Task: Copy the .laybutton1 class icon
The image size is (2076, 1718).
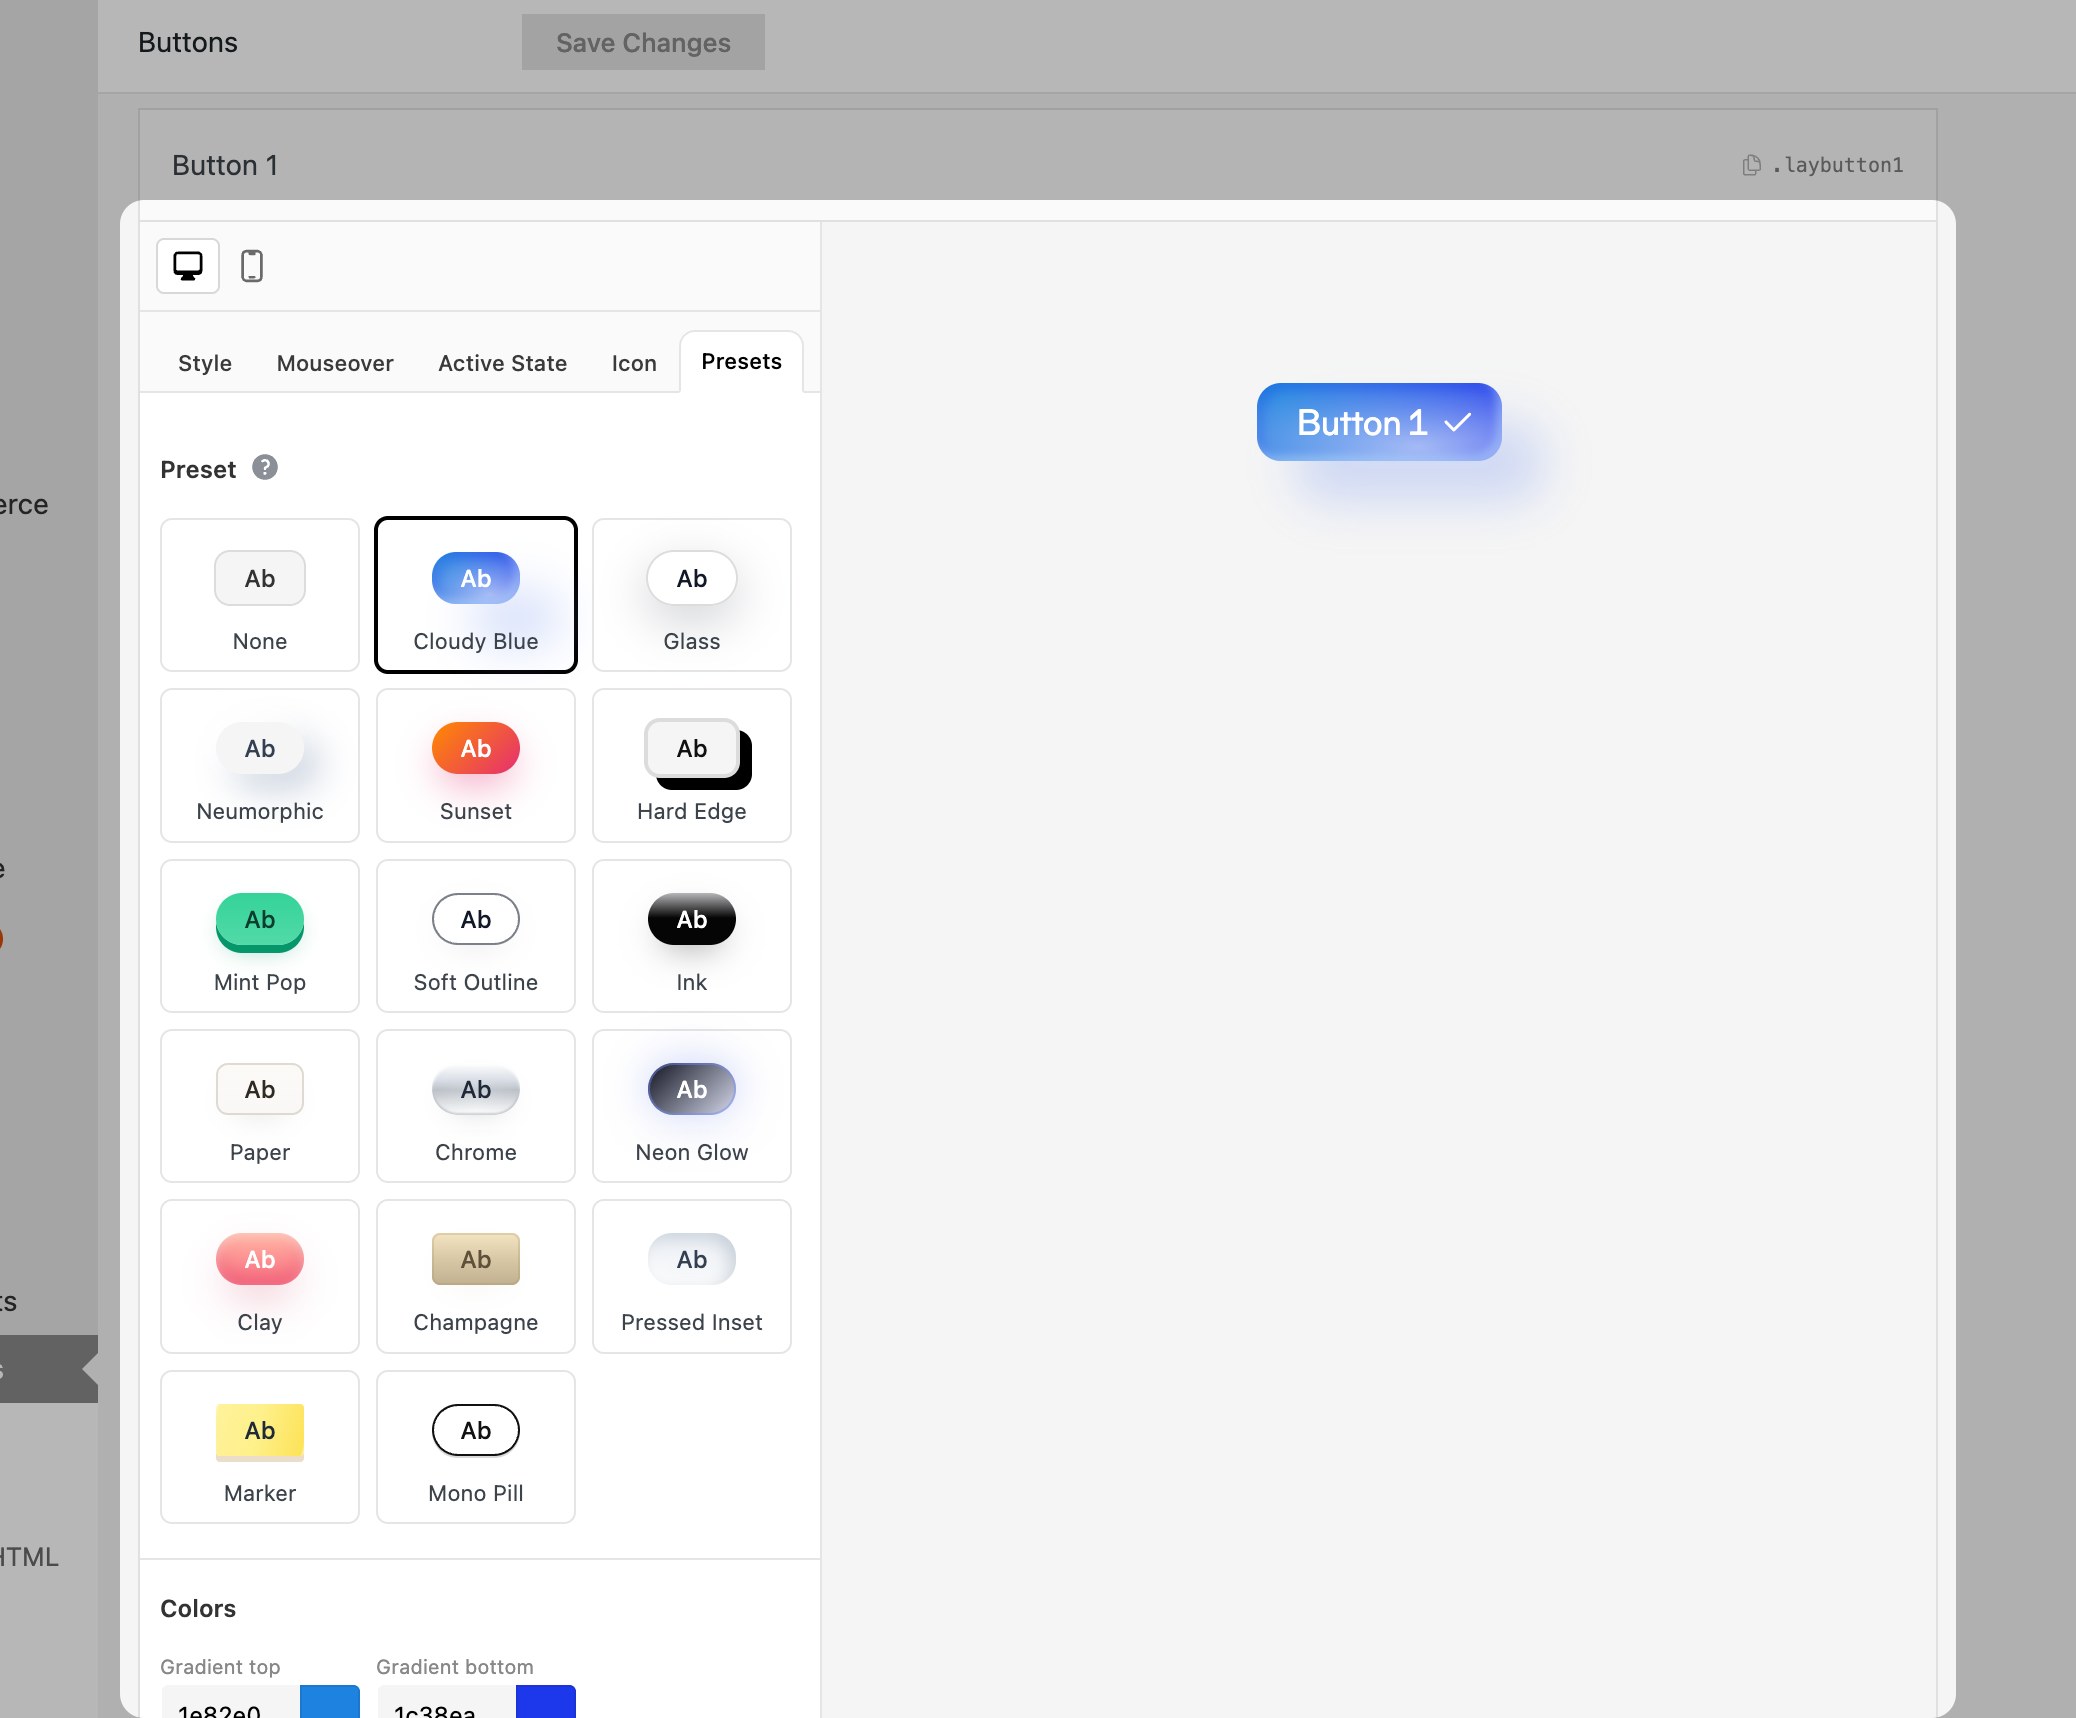Action: [1752, 165]
